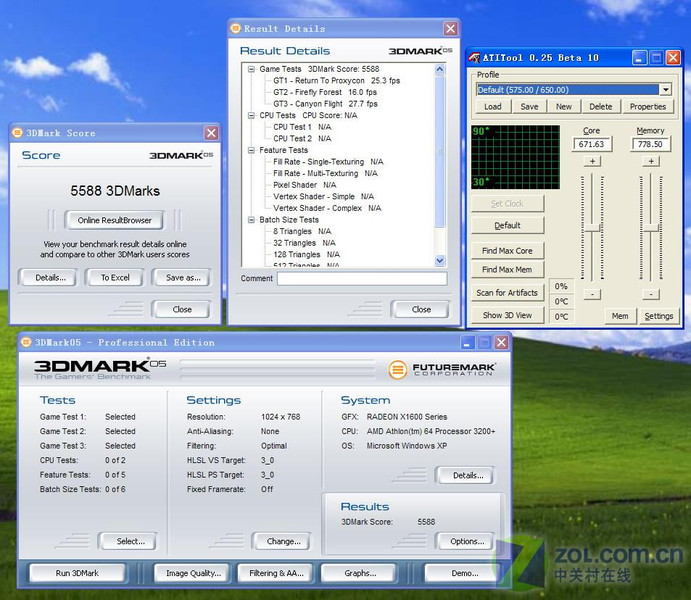This screenshot has height=600, width=691.
Task: Click Find Max Core button
Action: [507, 251]
